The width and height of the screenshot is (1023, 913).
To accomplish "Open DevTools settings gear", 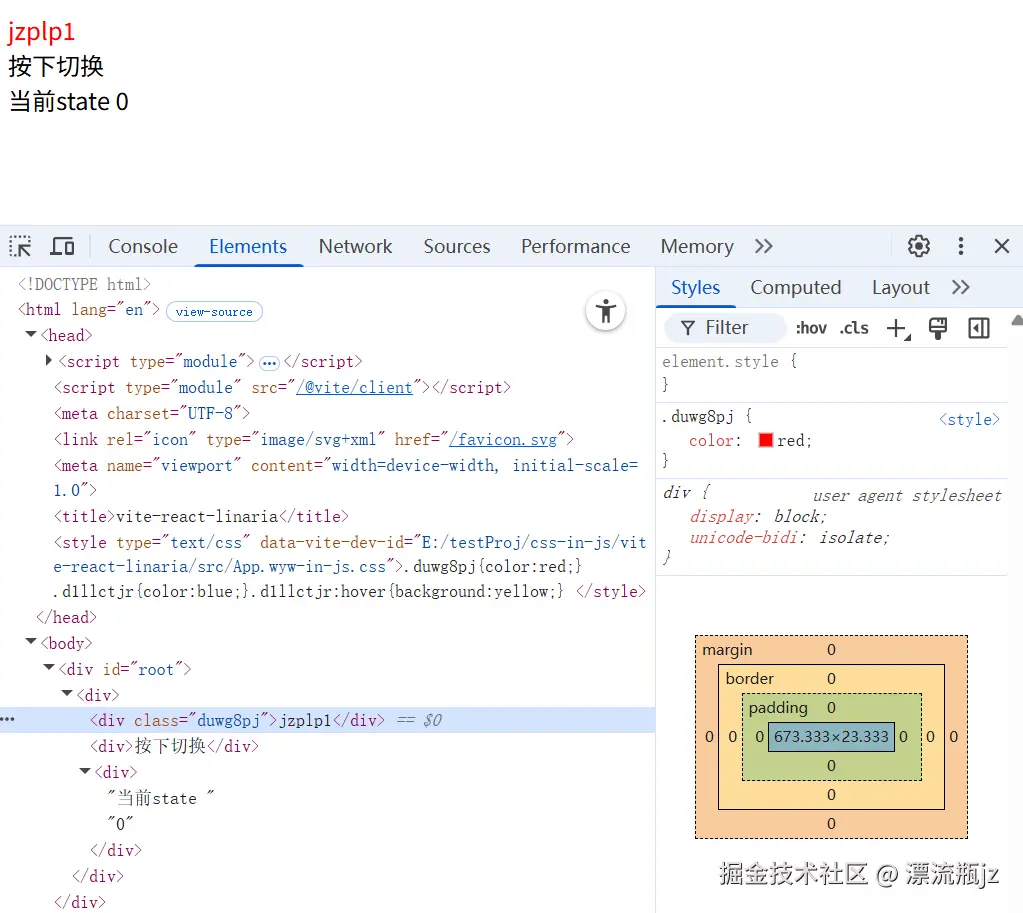I will pyautogui.click(x=918, y=246).
